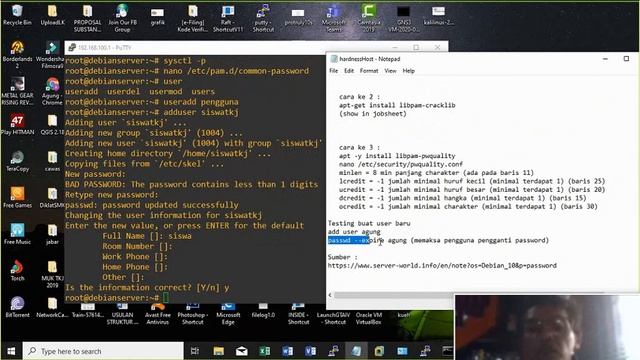
Task: Open the Recycle Bin desktop icon
Action: click(x=17, y=15)
